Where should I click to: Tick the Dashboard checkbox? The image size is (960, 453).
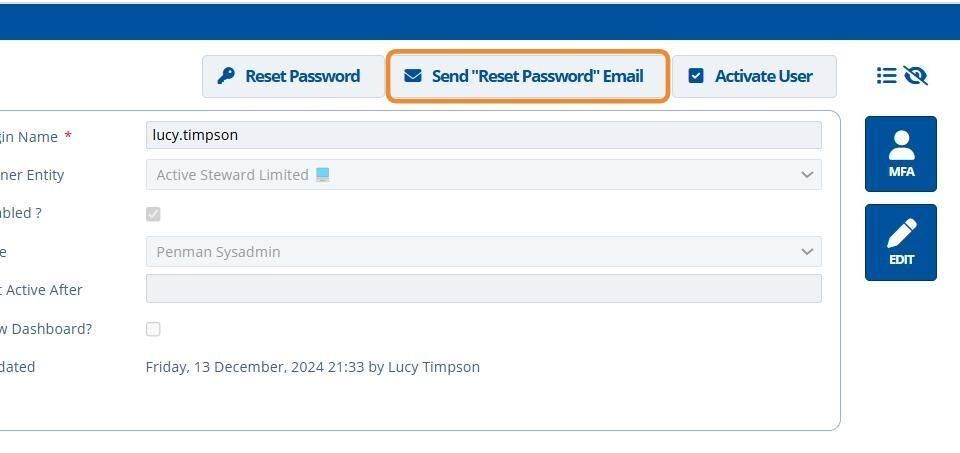click(153, 329)
